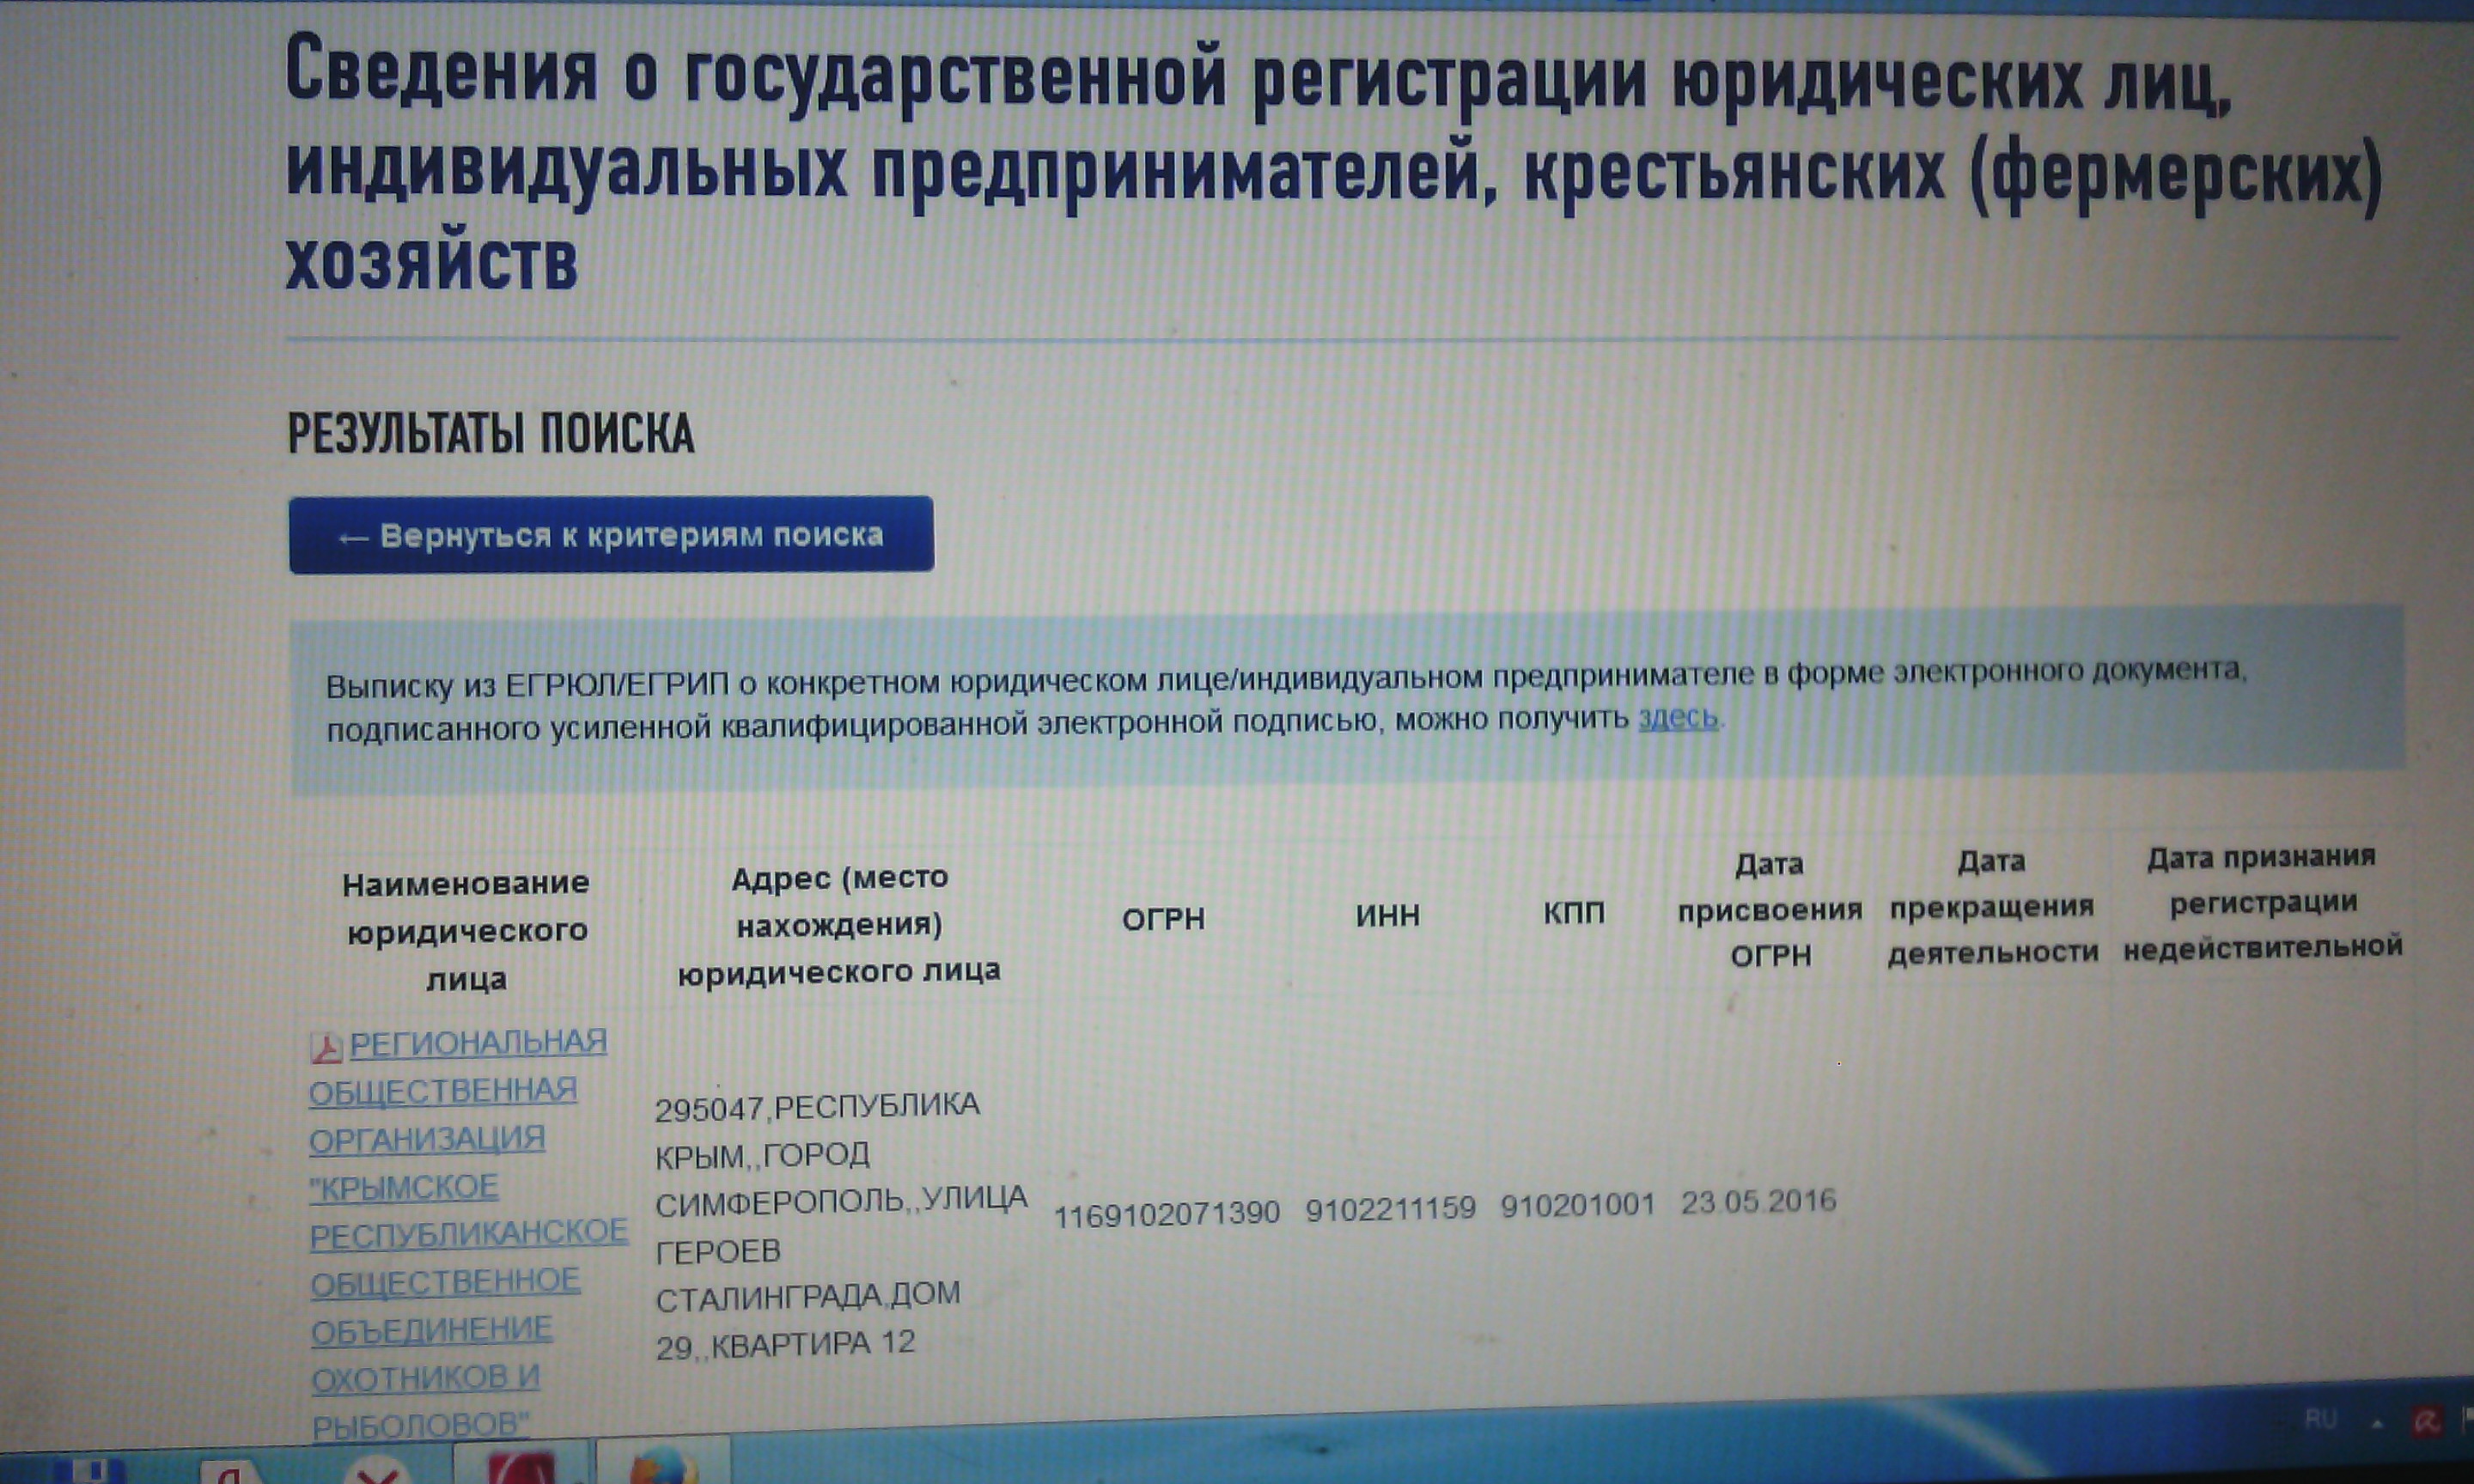Screen dimensions: 2474x1484
Task: Open the 'РЕГИОНАЛЬНАЯ ОБЩЕСТВЕННАЯ ОРГАНИЗАЦИЯ' link
Action: coord(478,1043)
